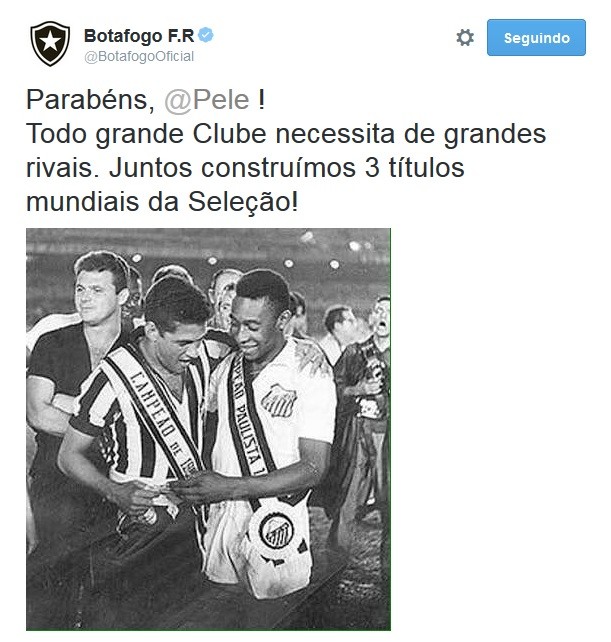Image resolution: width=611 pixels, height=642 pixels.
Task: Toggle the Seguindo follow button
Action: tap(536, 37)
